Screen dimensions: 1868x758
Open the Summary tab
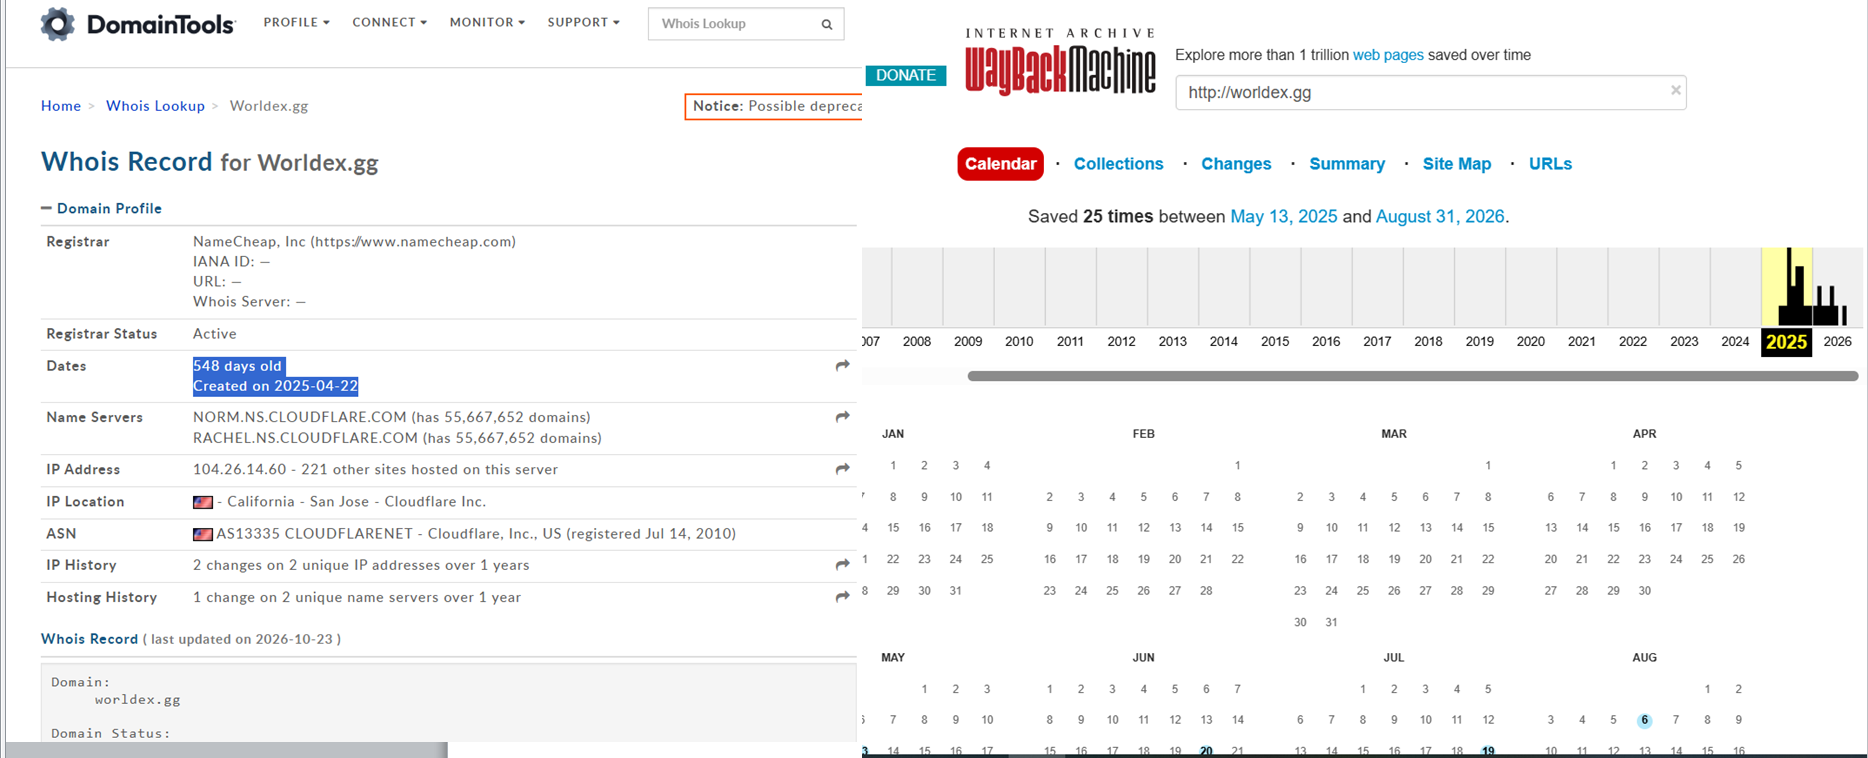pyautogui.click(x=1347, y=164)
